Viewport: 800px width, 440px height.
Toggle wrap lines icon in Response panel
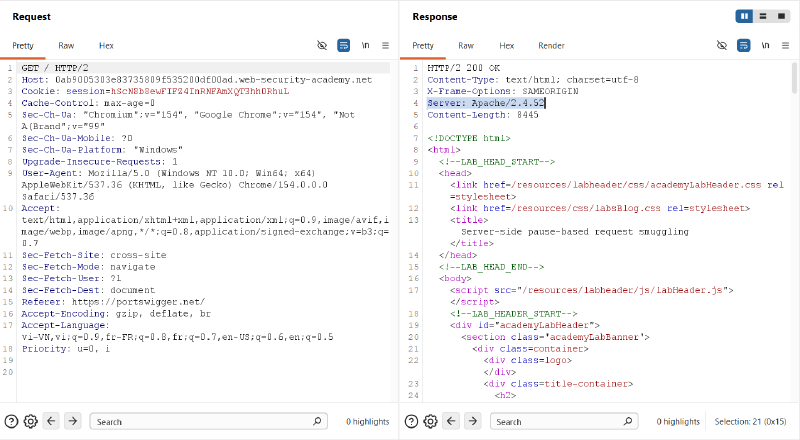[744, 45]
